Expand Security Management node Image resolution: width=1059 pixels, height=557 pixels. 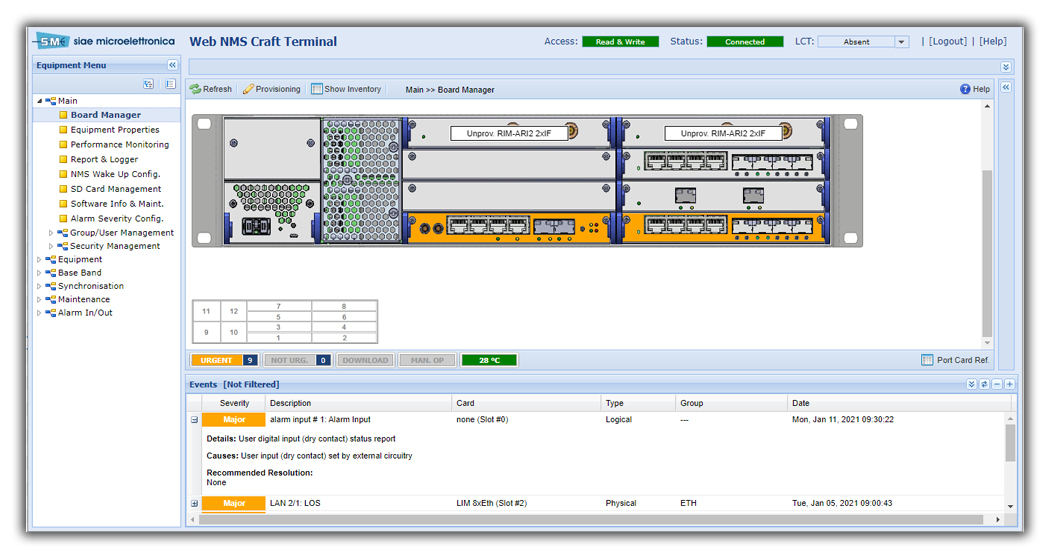pyautogui.click(x=51, y=246)
